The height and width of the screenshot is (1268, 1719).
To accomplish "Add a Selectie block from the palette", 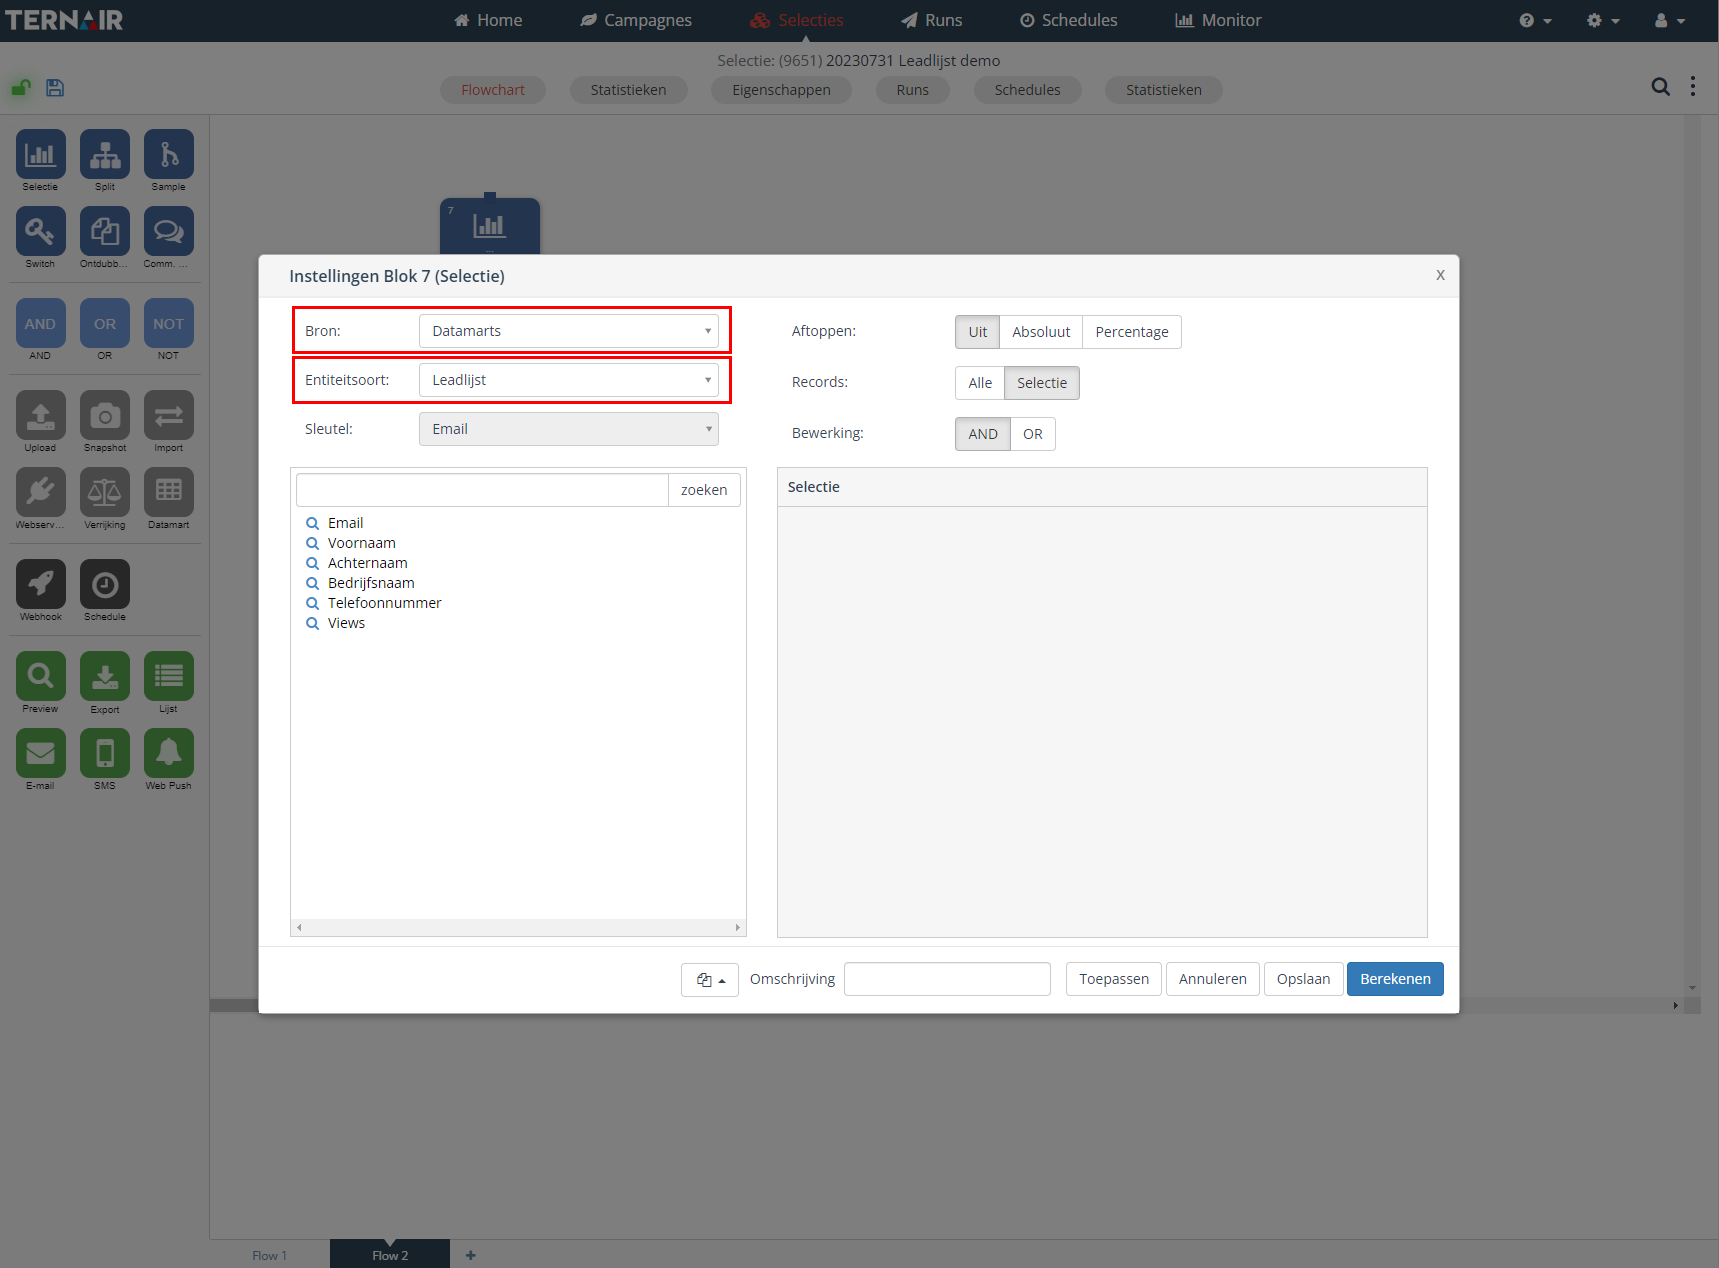I will [40, 154].
